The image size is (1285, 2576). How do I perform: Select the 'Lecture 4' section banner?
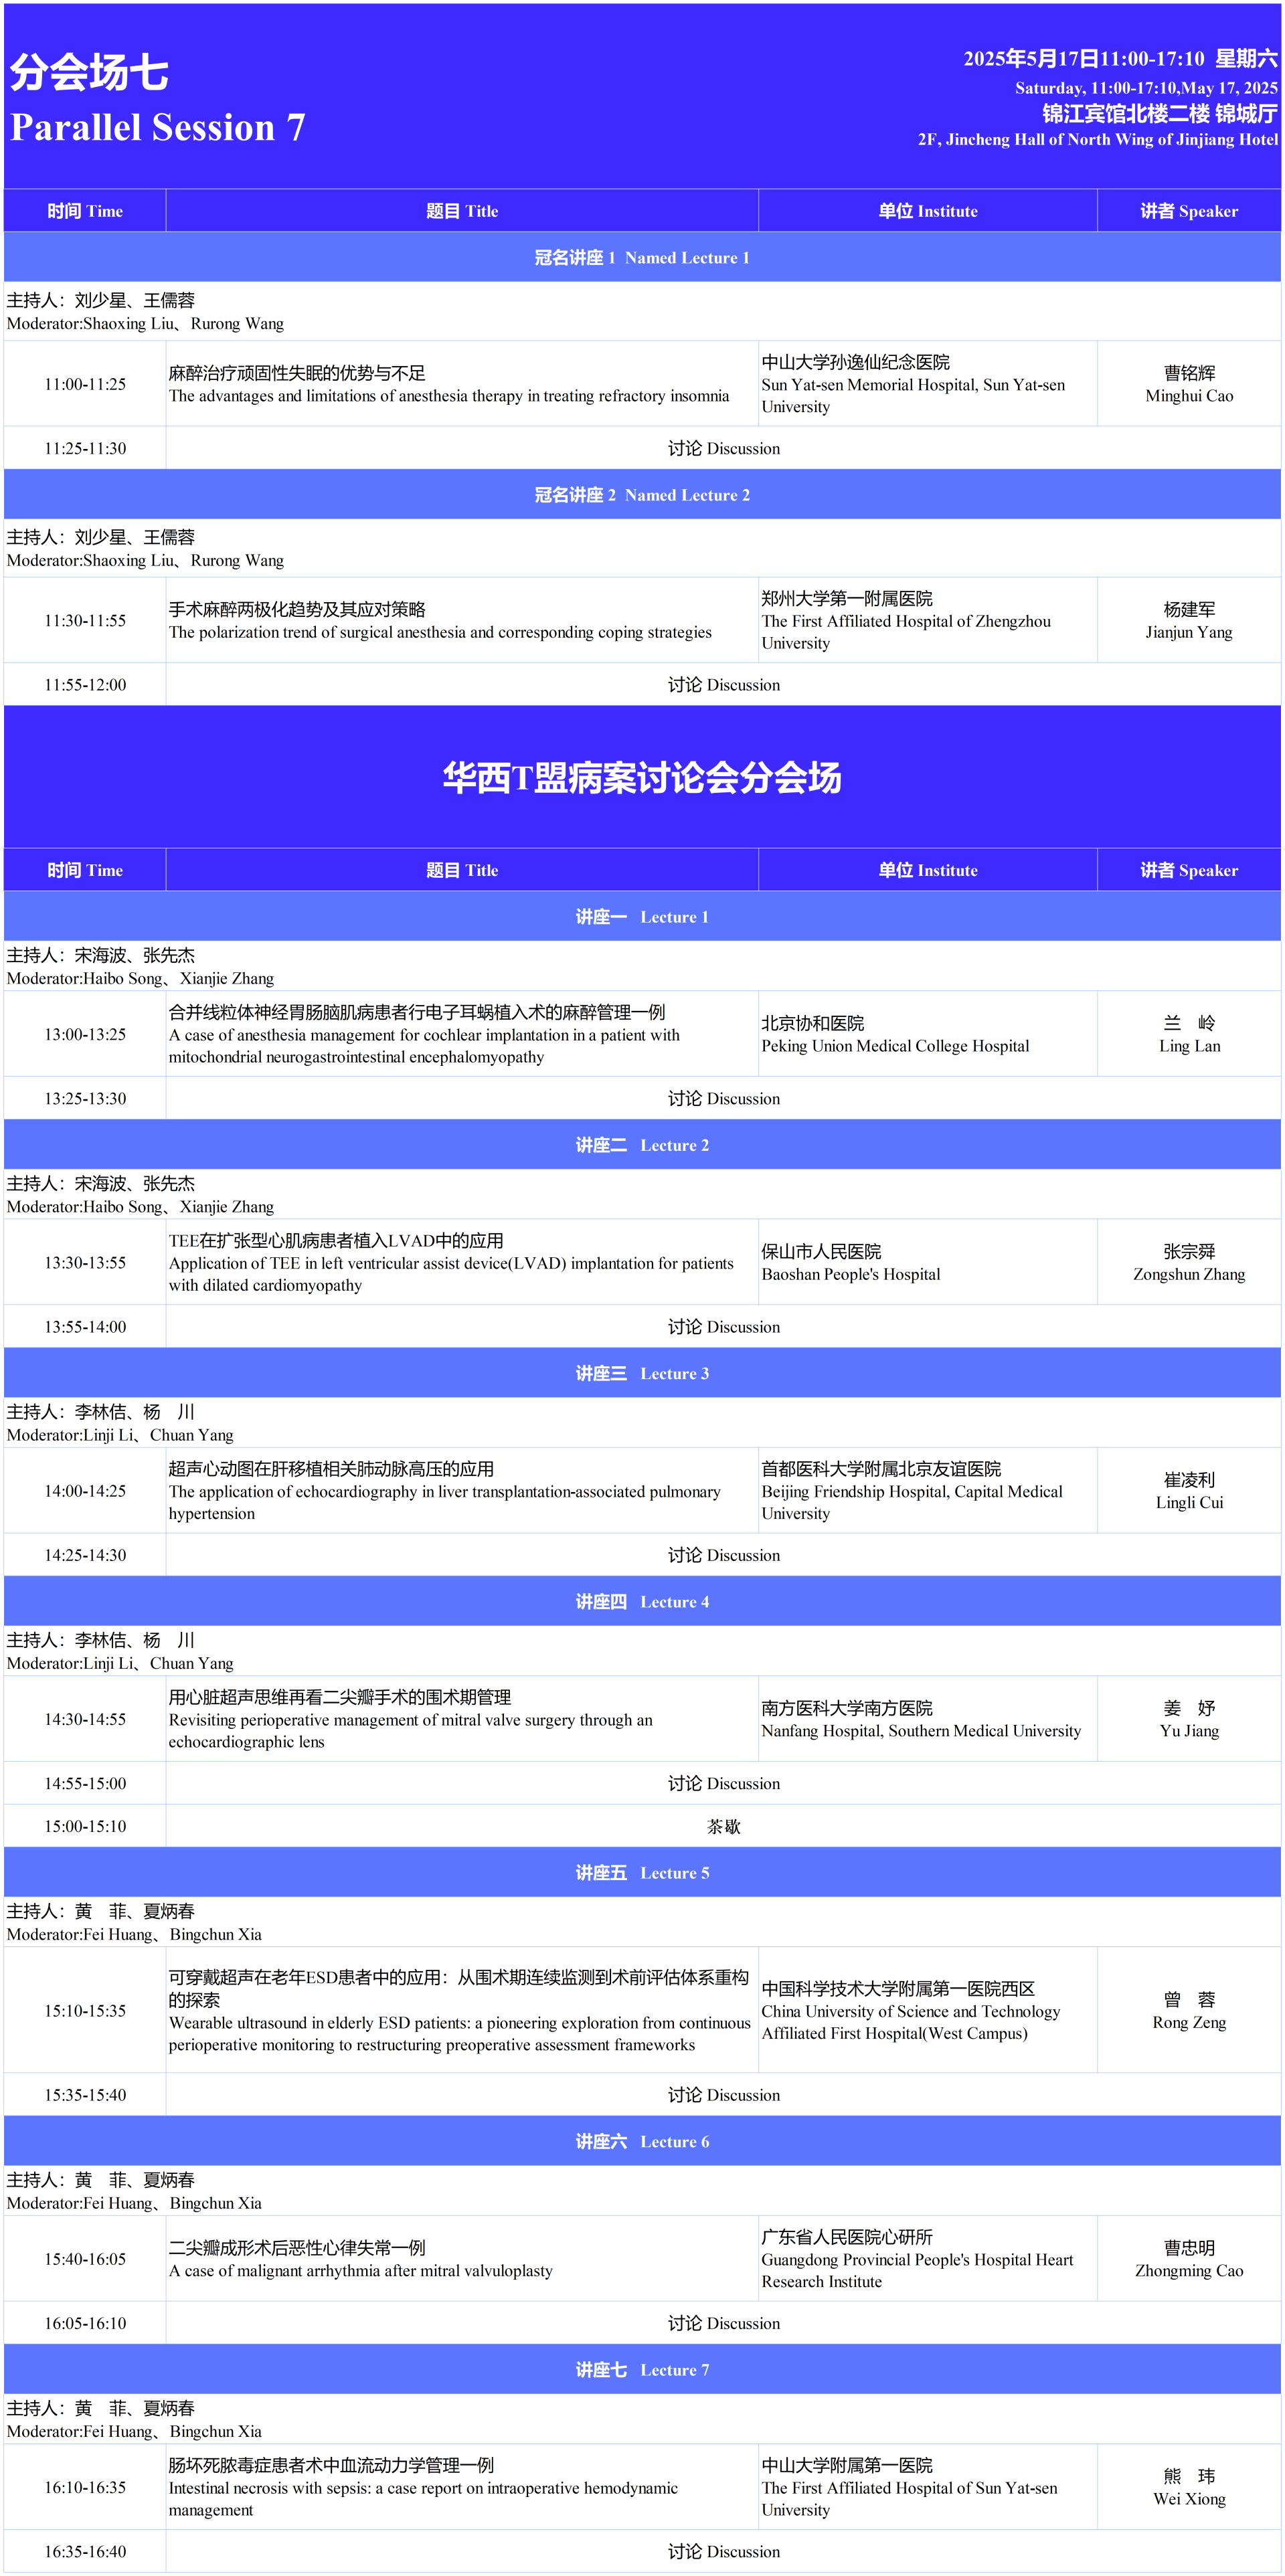[x=642, y=1601]
